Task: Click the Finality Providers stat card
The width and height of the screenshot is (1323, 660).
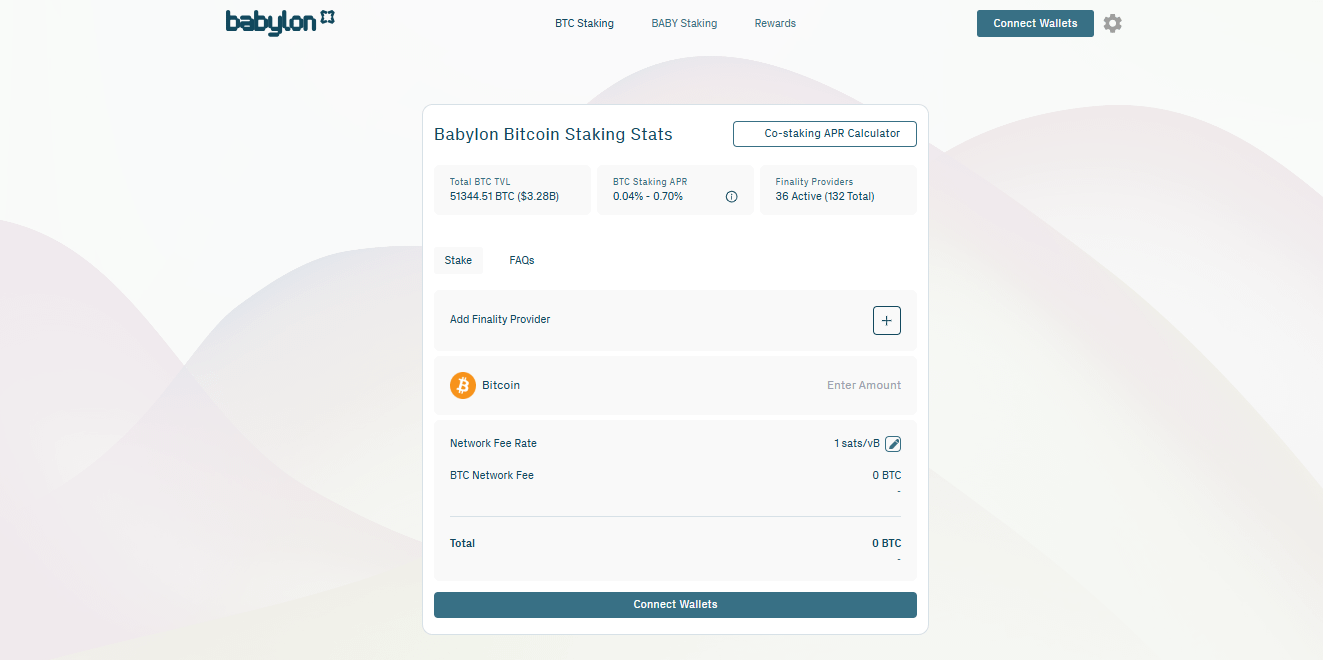Action: pos(838,190)
